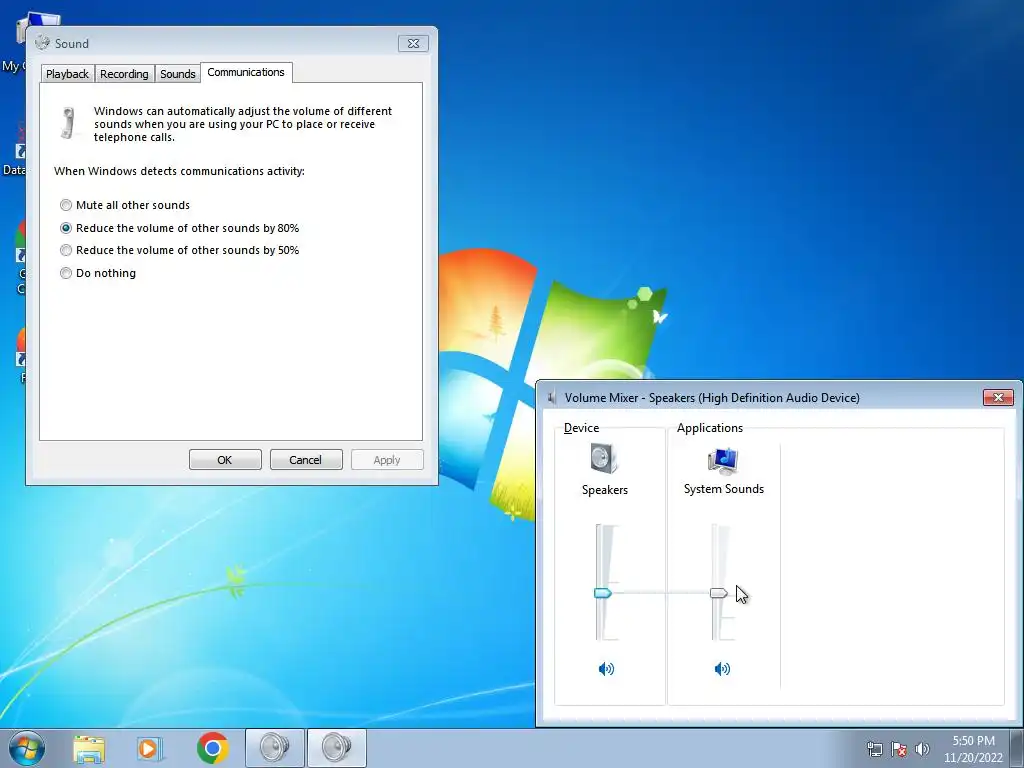Image resolution: width=1024 pixels, height=768 pixels.
Task: Click the Speakers label in Volume Mixer
Action: coord(605,490)
